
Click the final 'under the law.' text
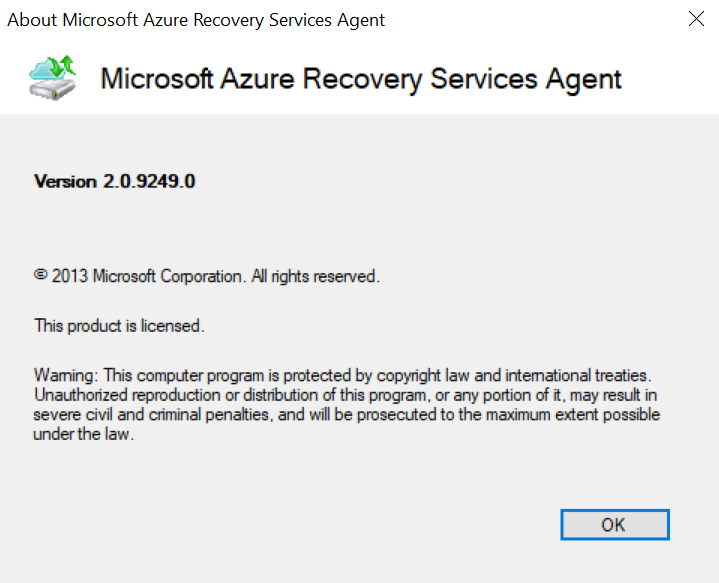83,434
